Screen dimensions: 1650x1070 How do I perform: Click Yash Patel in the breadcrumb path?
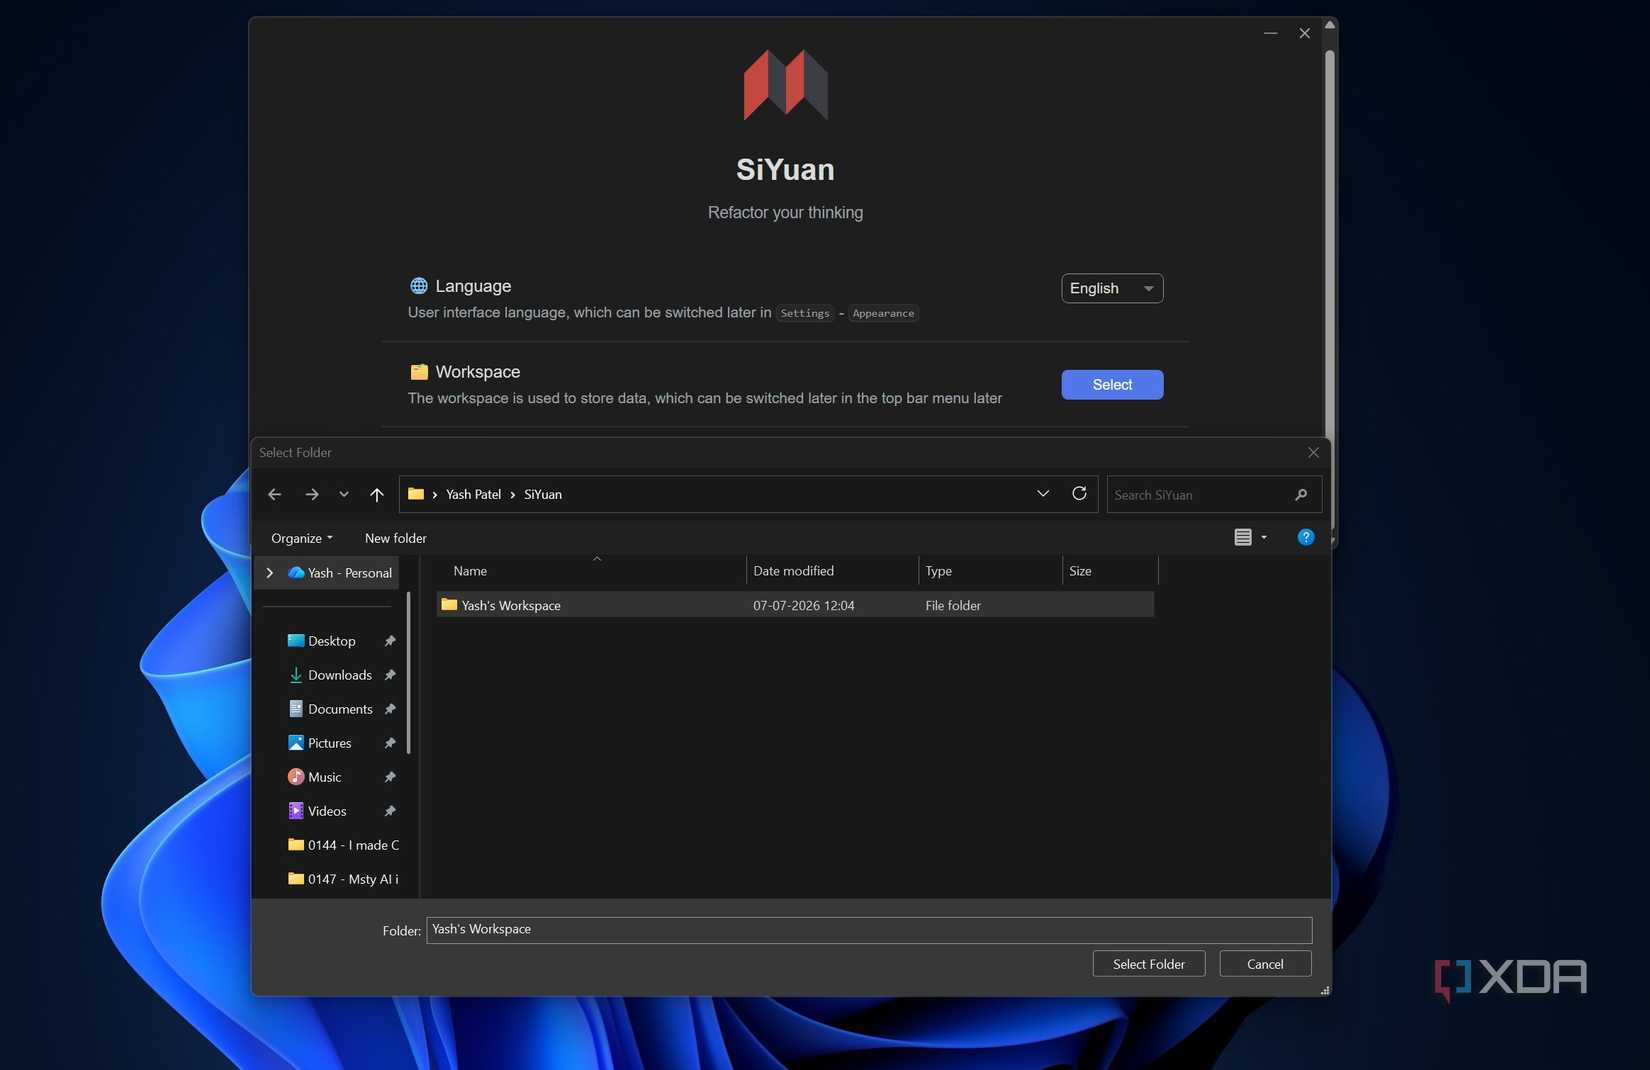(474, 494)
